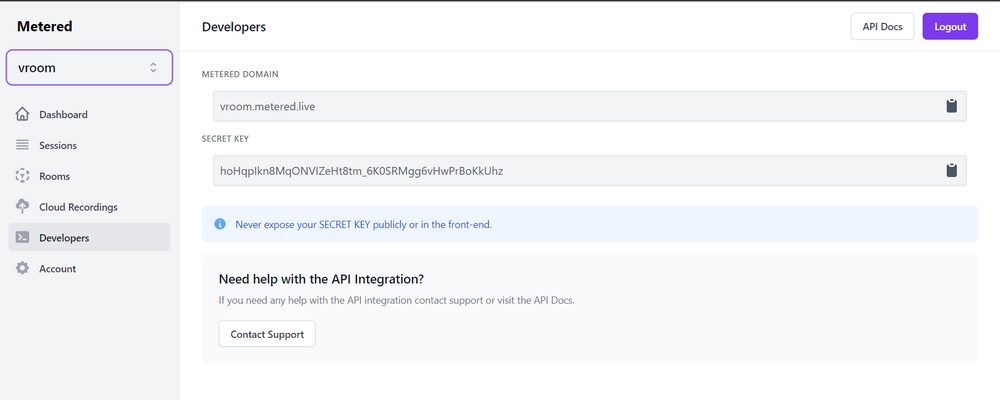
Task: Click the Sessions list icon in sidebar
Action: (x=22, y=146)
